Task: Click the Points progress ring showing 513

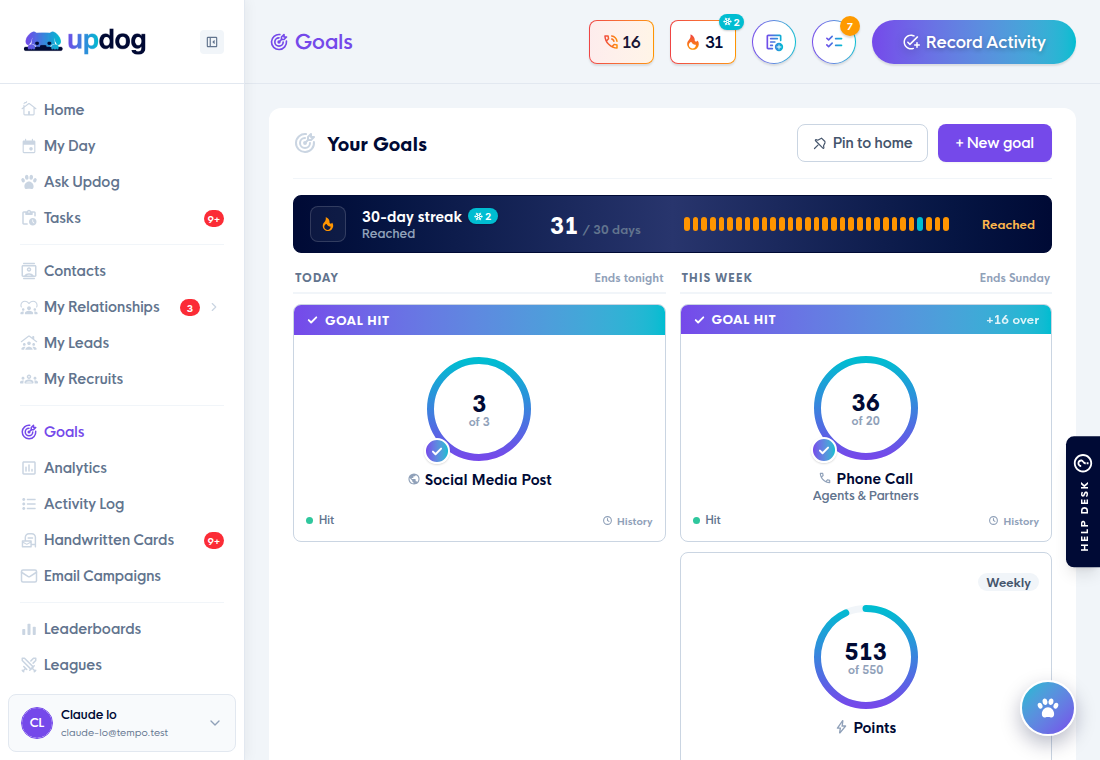Action: click(866, 657)
